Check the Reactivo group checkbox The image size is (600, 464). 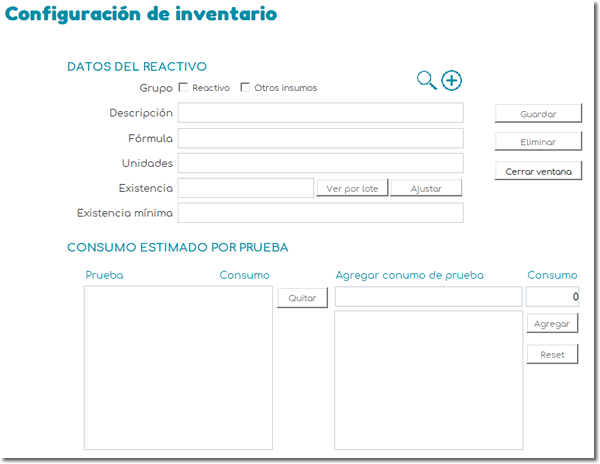point(183,88)
